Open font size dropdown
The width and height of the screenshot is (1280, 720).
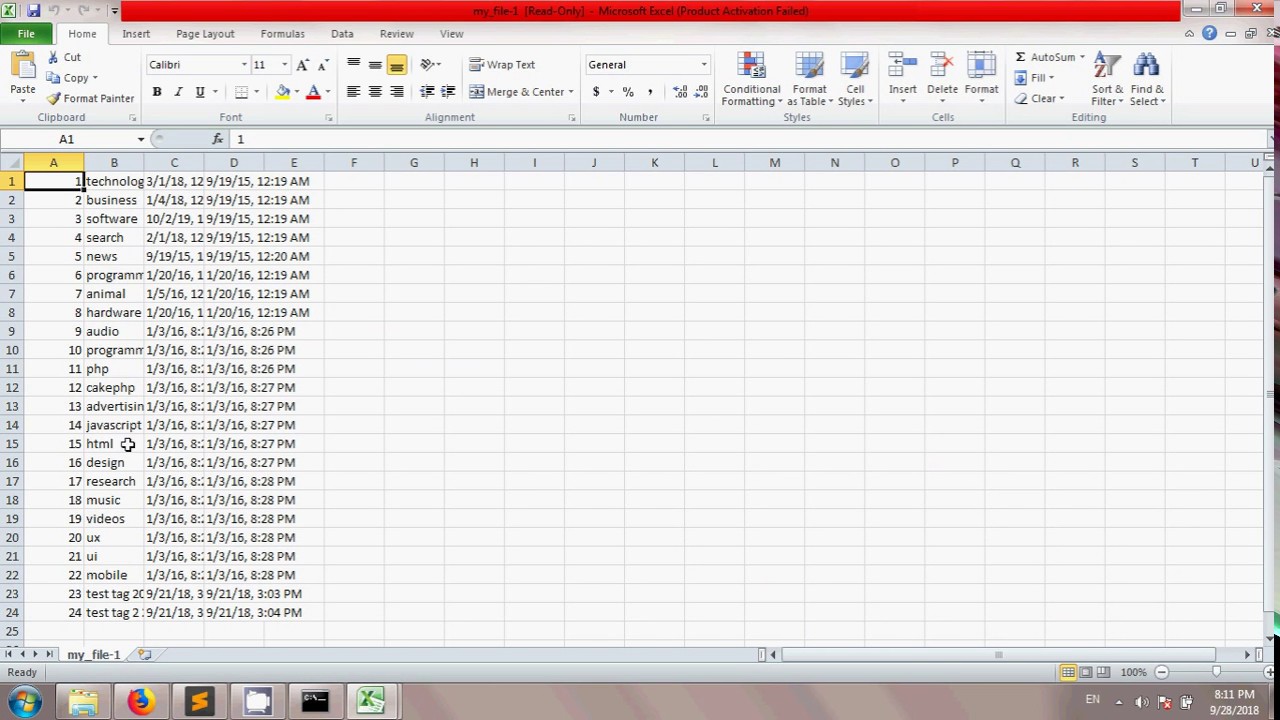click(x=284, y=65)
